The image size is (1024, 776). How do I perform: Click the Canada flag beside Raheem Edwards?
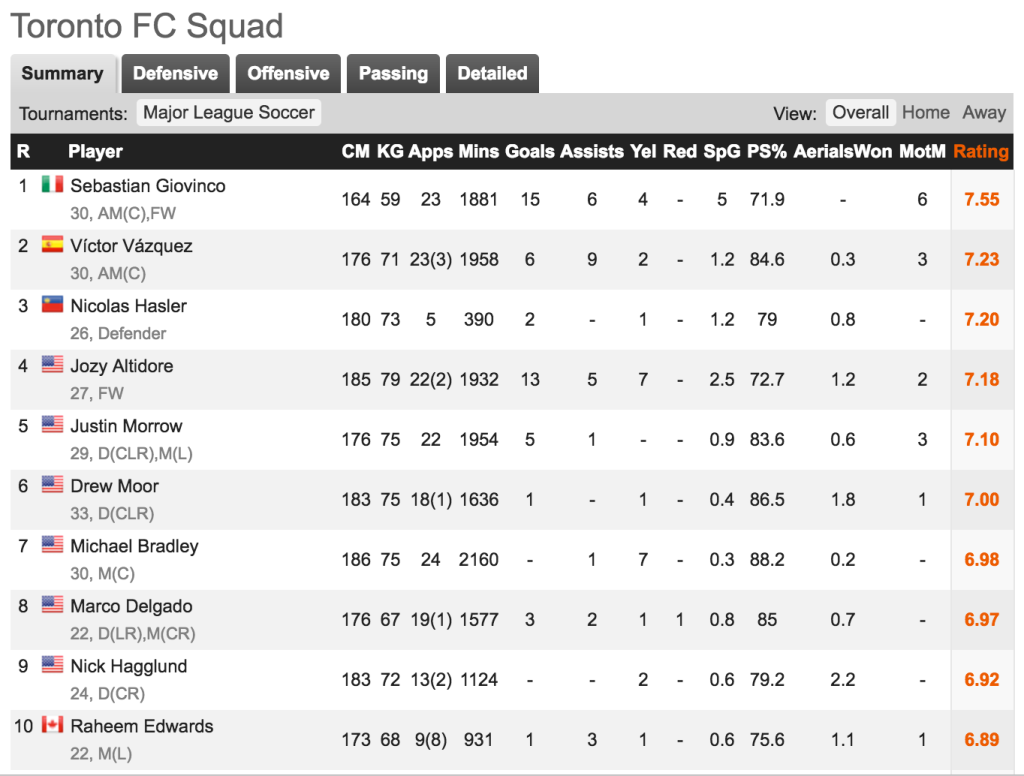pos(52,725)
